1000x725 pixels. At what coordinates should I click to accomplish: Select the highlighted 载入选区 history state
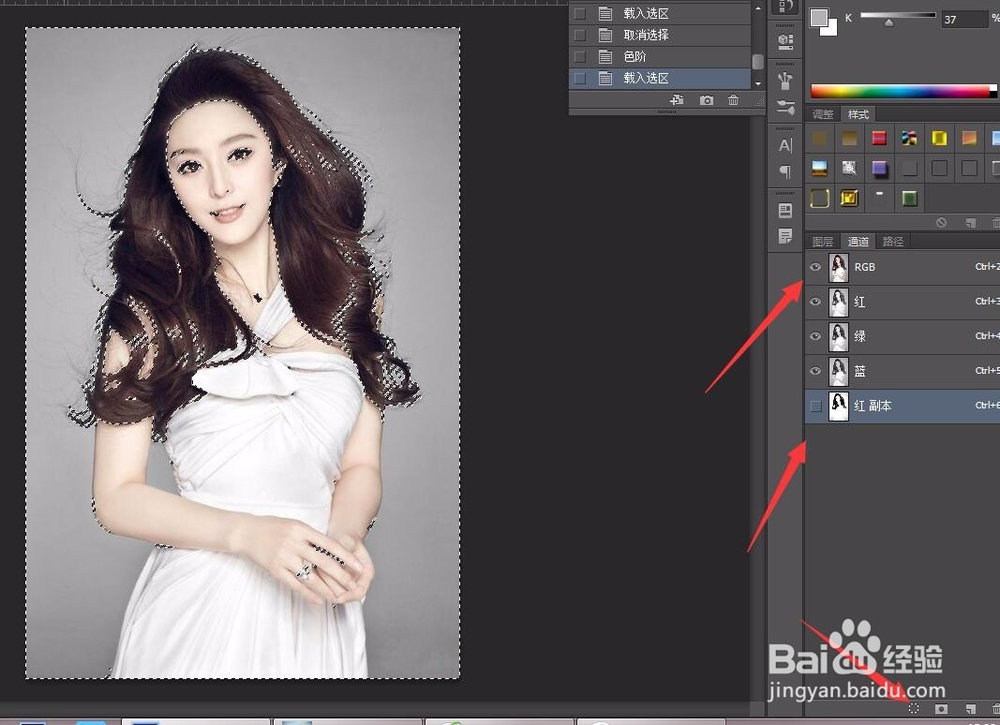click(659, 78)
